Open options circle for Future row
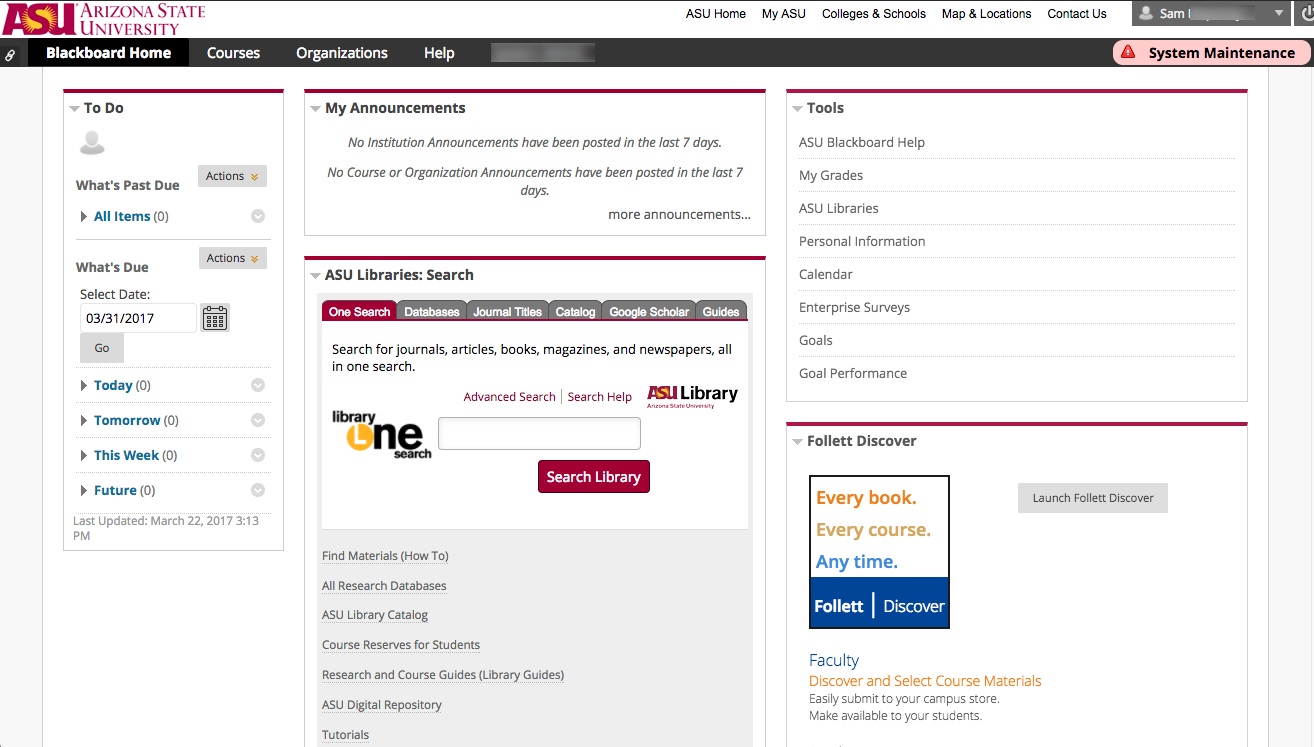Image resolution: width=1314 pixels, height=747 pixels. pos(258,490)
